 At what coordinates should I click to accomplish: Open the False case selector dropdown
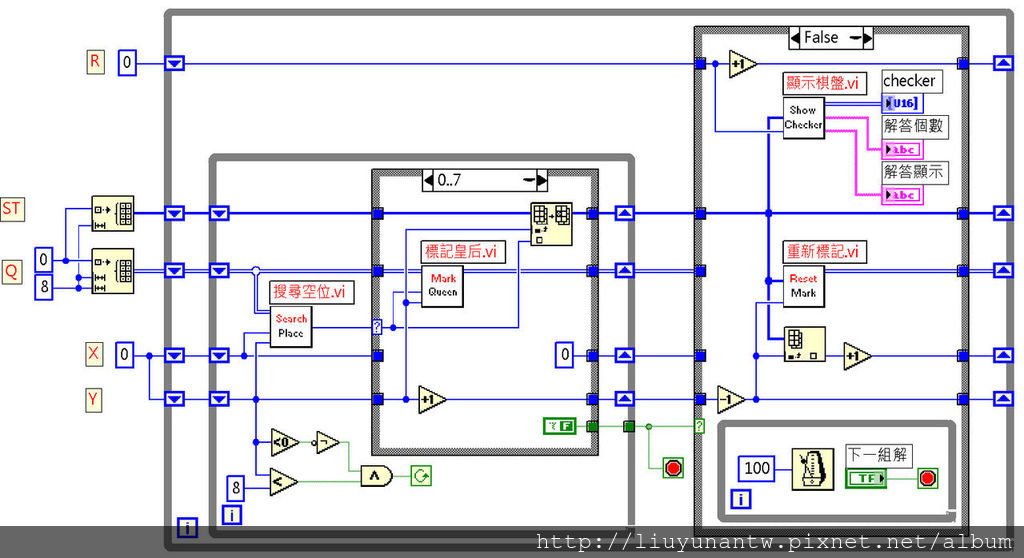[x=855, y=38]
